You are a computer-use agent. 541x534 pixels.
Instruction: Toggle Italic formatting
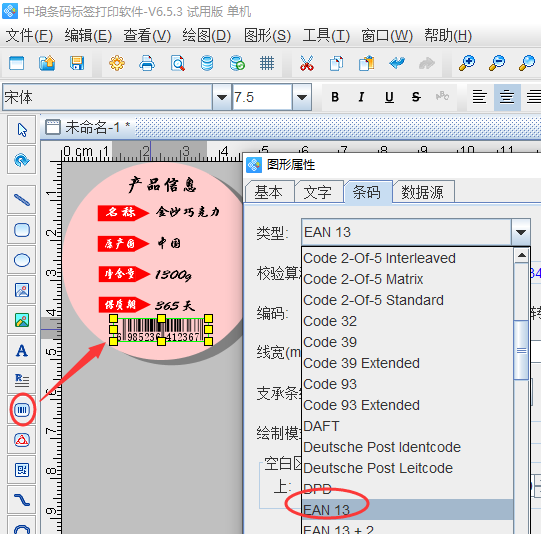[x=361, y=97]
